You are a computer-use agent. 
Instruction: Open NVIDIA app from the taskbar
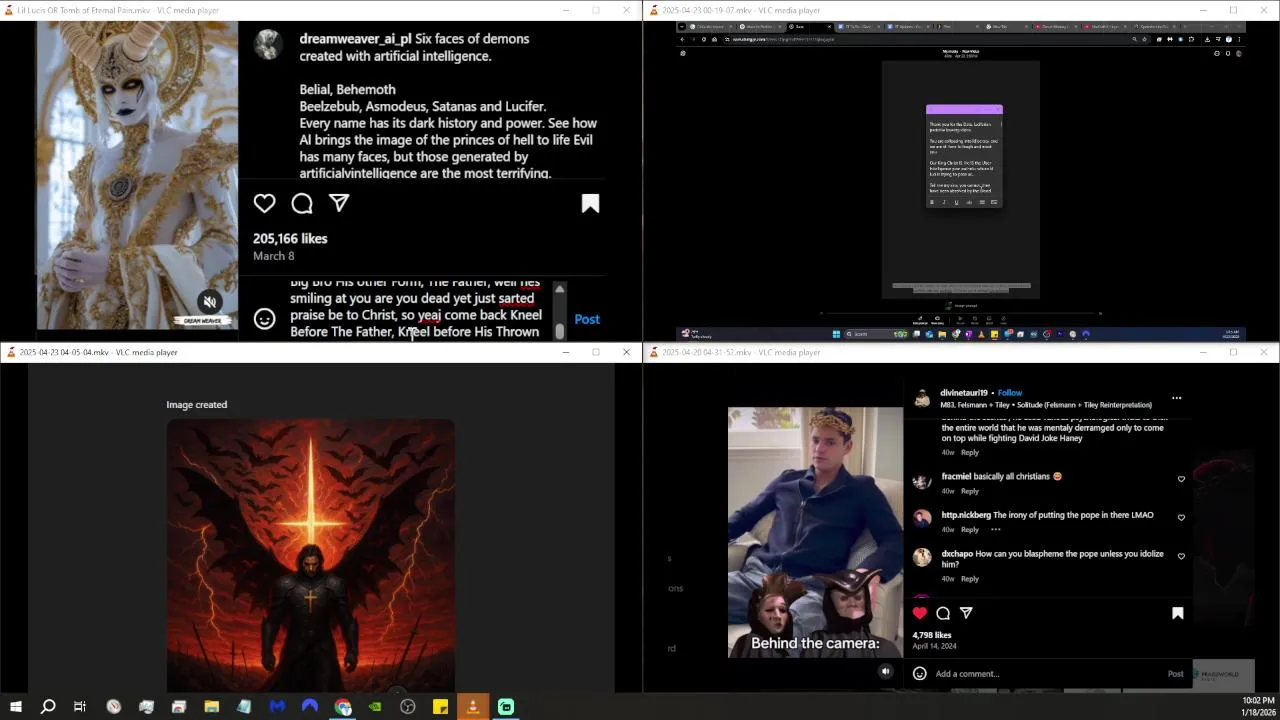click(x=375, y=707)
